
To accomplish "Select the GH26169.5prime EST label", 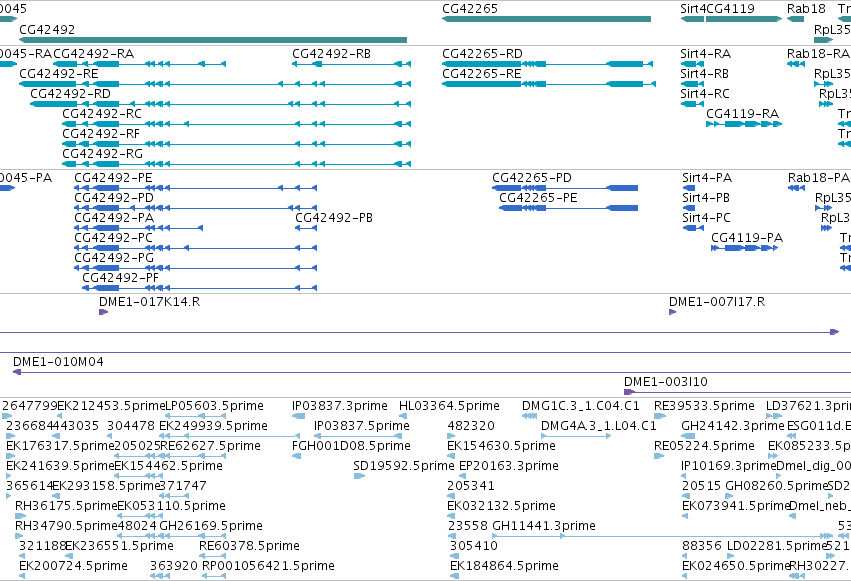I will [x=211, y=527].
